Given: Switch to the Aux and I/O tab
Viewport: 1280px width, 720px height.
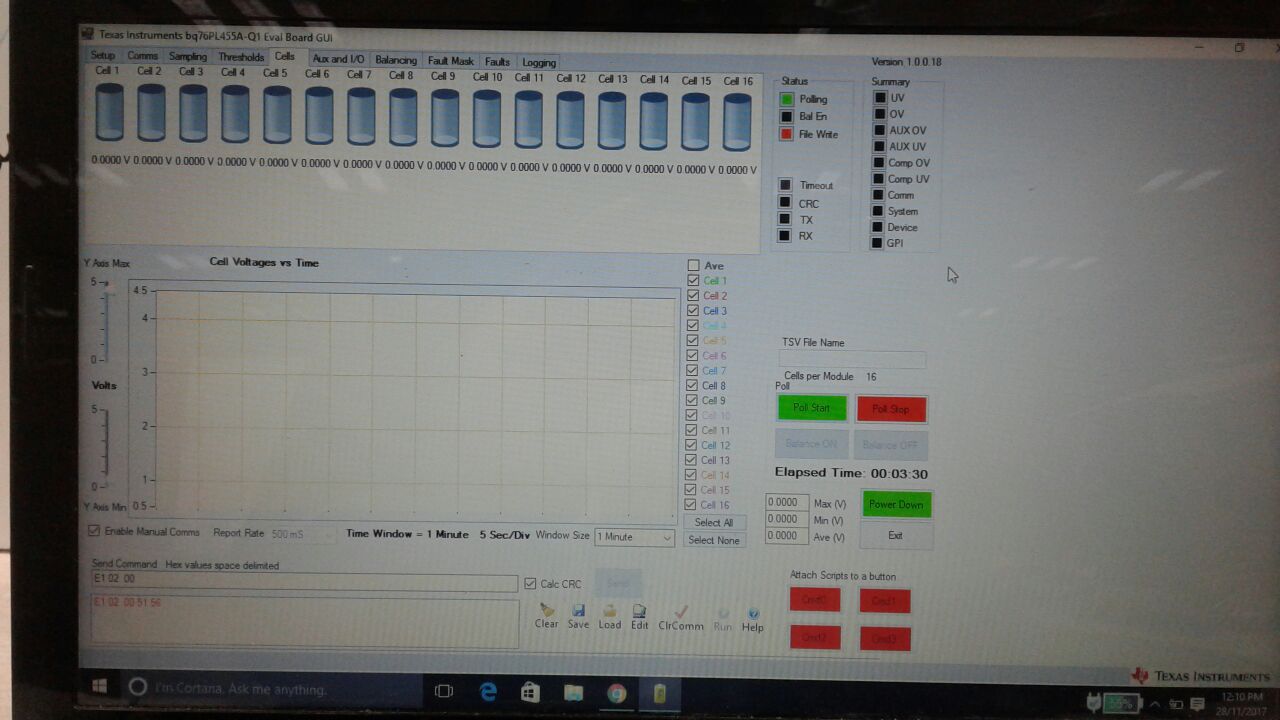Looking at the screenshot, I should click(x=339, y=60).
